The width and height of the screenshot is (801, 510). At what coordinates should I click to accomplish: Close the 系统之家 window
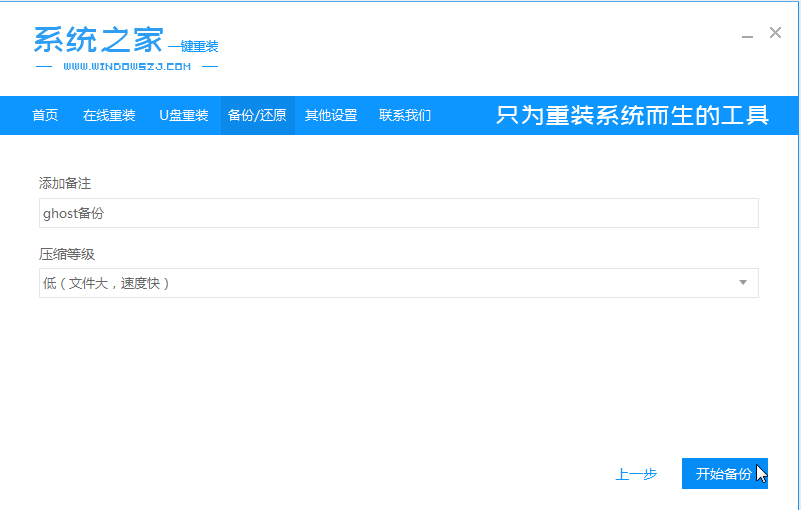(x=775, y=33)
